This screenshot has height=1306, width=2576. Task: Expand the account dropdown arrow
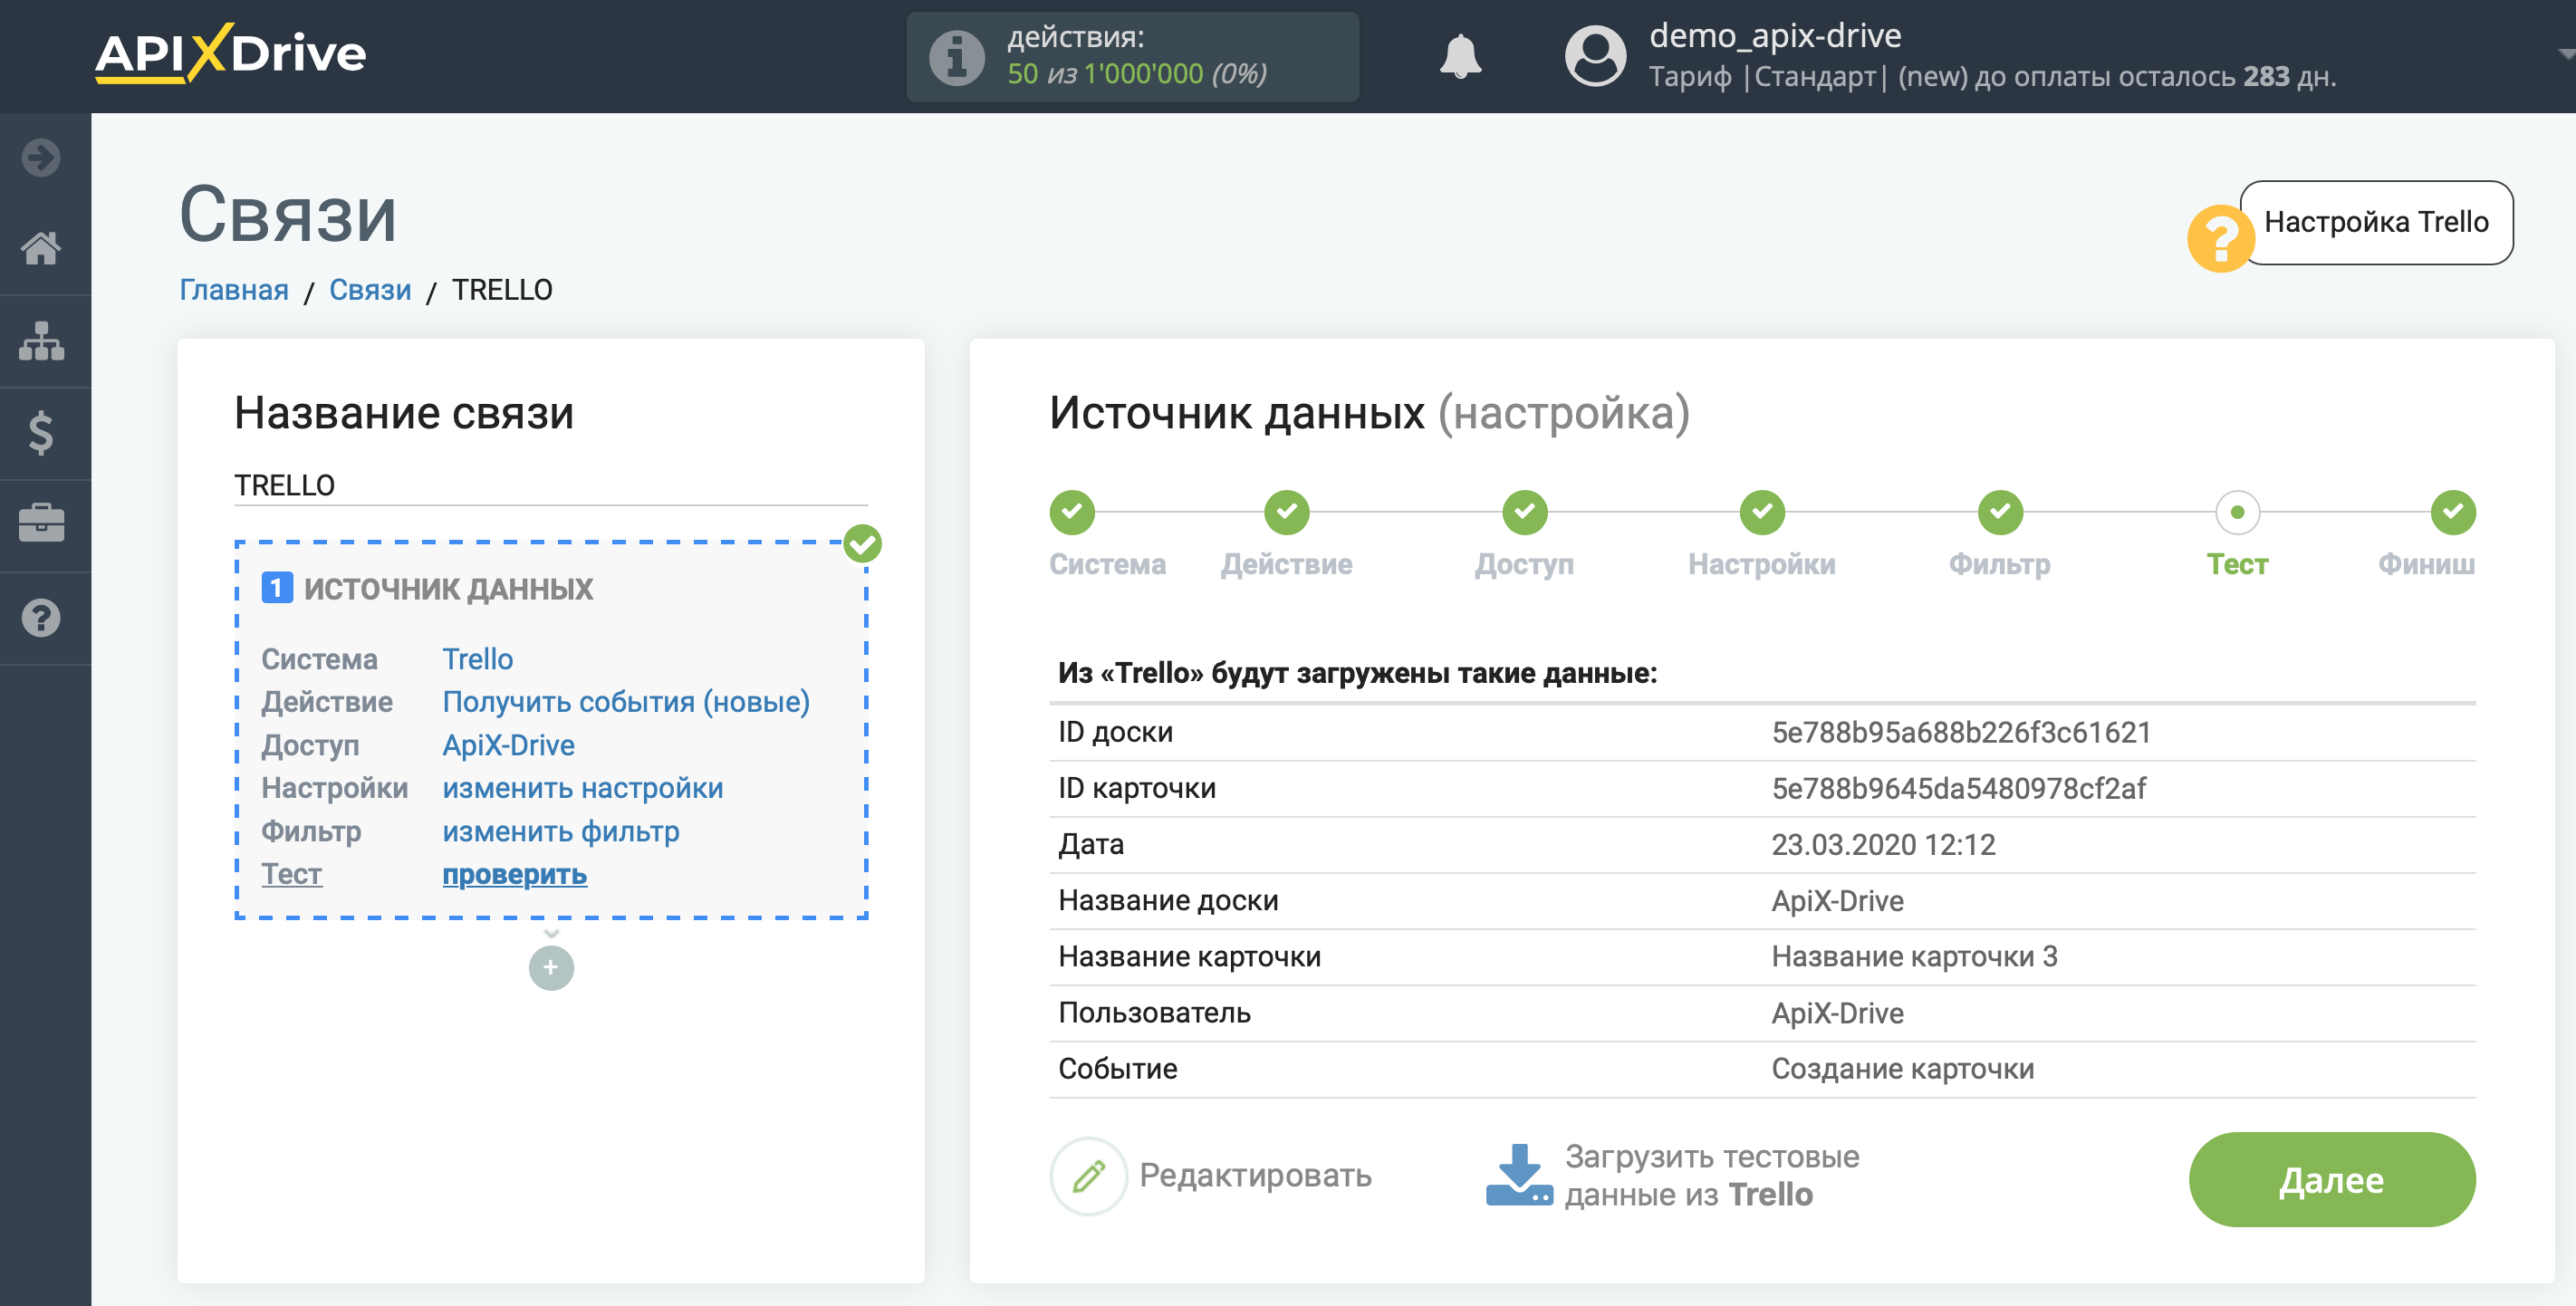click(2565, 53)
